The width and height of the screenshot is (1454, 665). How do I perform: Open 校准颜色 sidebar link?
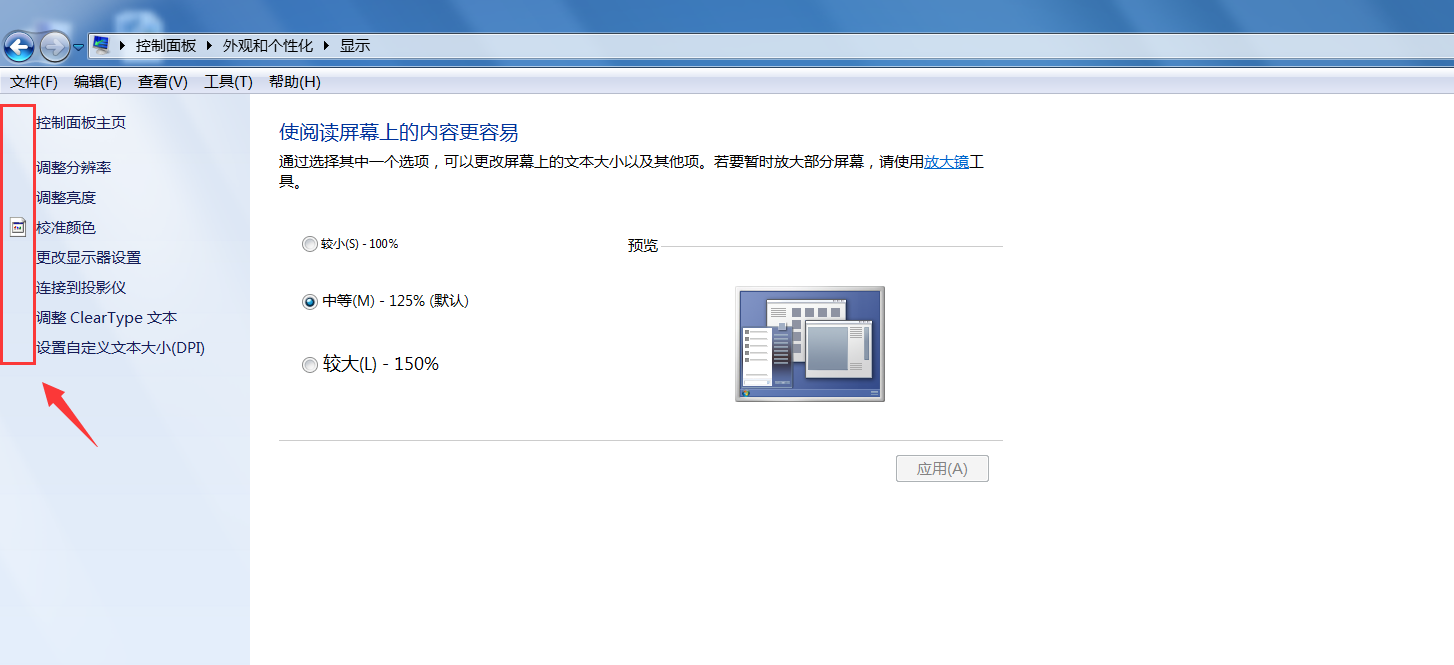pyautogui.click(x=66, y=228)
